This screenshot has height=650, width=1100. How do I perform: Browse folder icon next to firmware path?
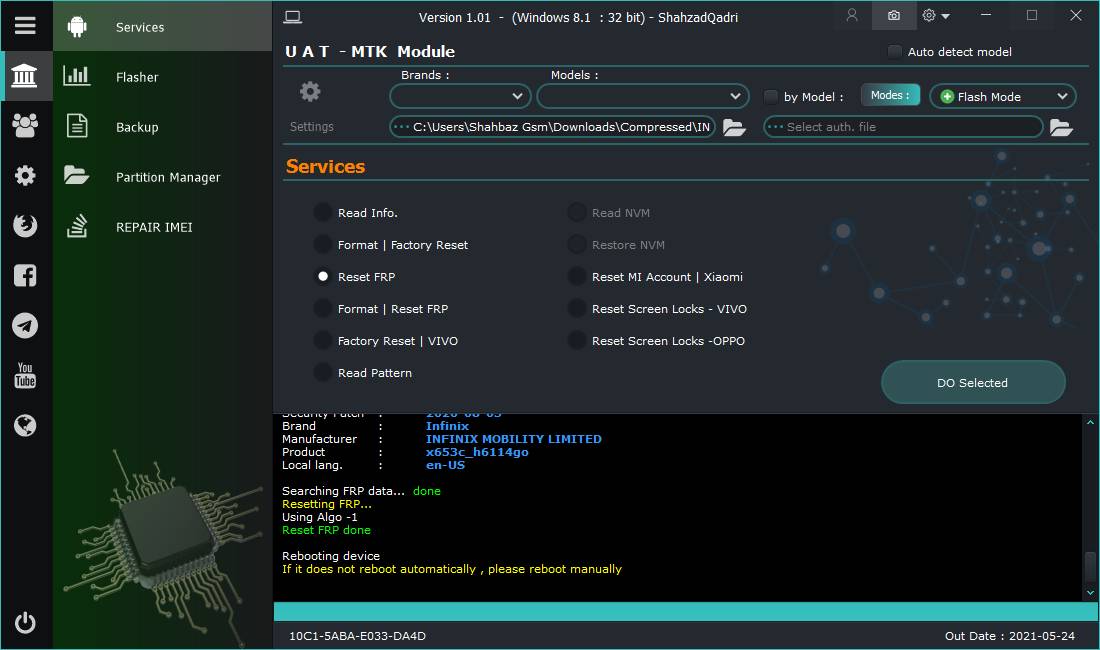coord(734,128)
